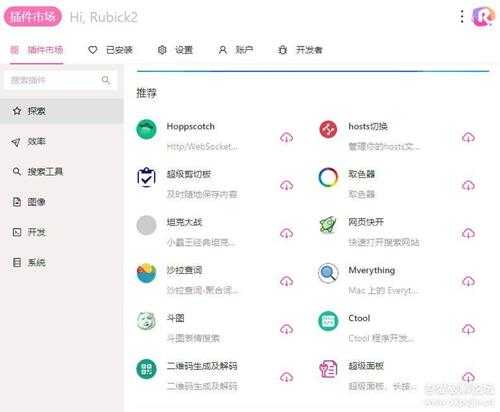500x412 pixels.
Task: Click the Http/WebSocket description text
Action: tap(202, 147)
